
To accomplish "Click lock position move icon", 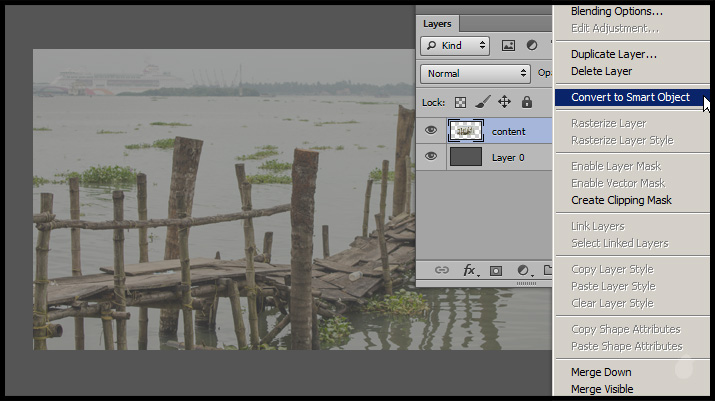I will pyautogui.click(x=504, y=102).
